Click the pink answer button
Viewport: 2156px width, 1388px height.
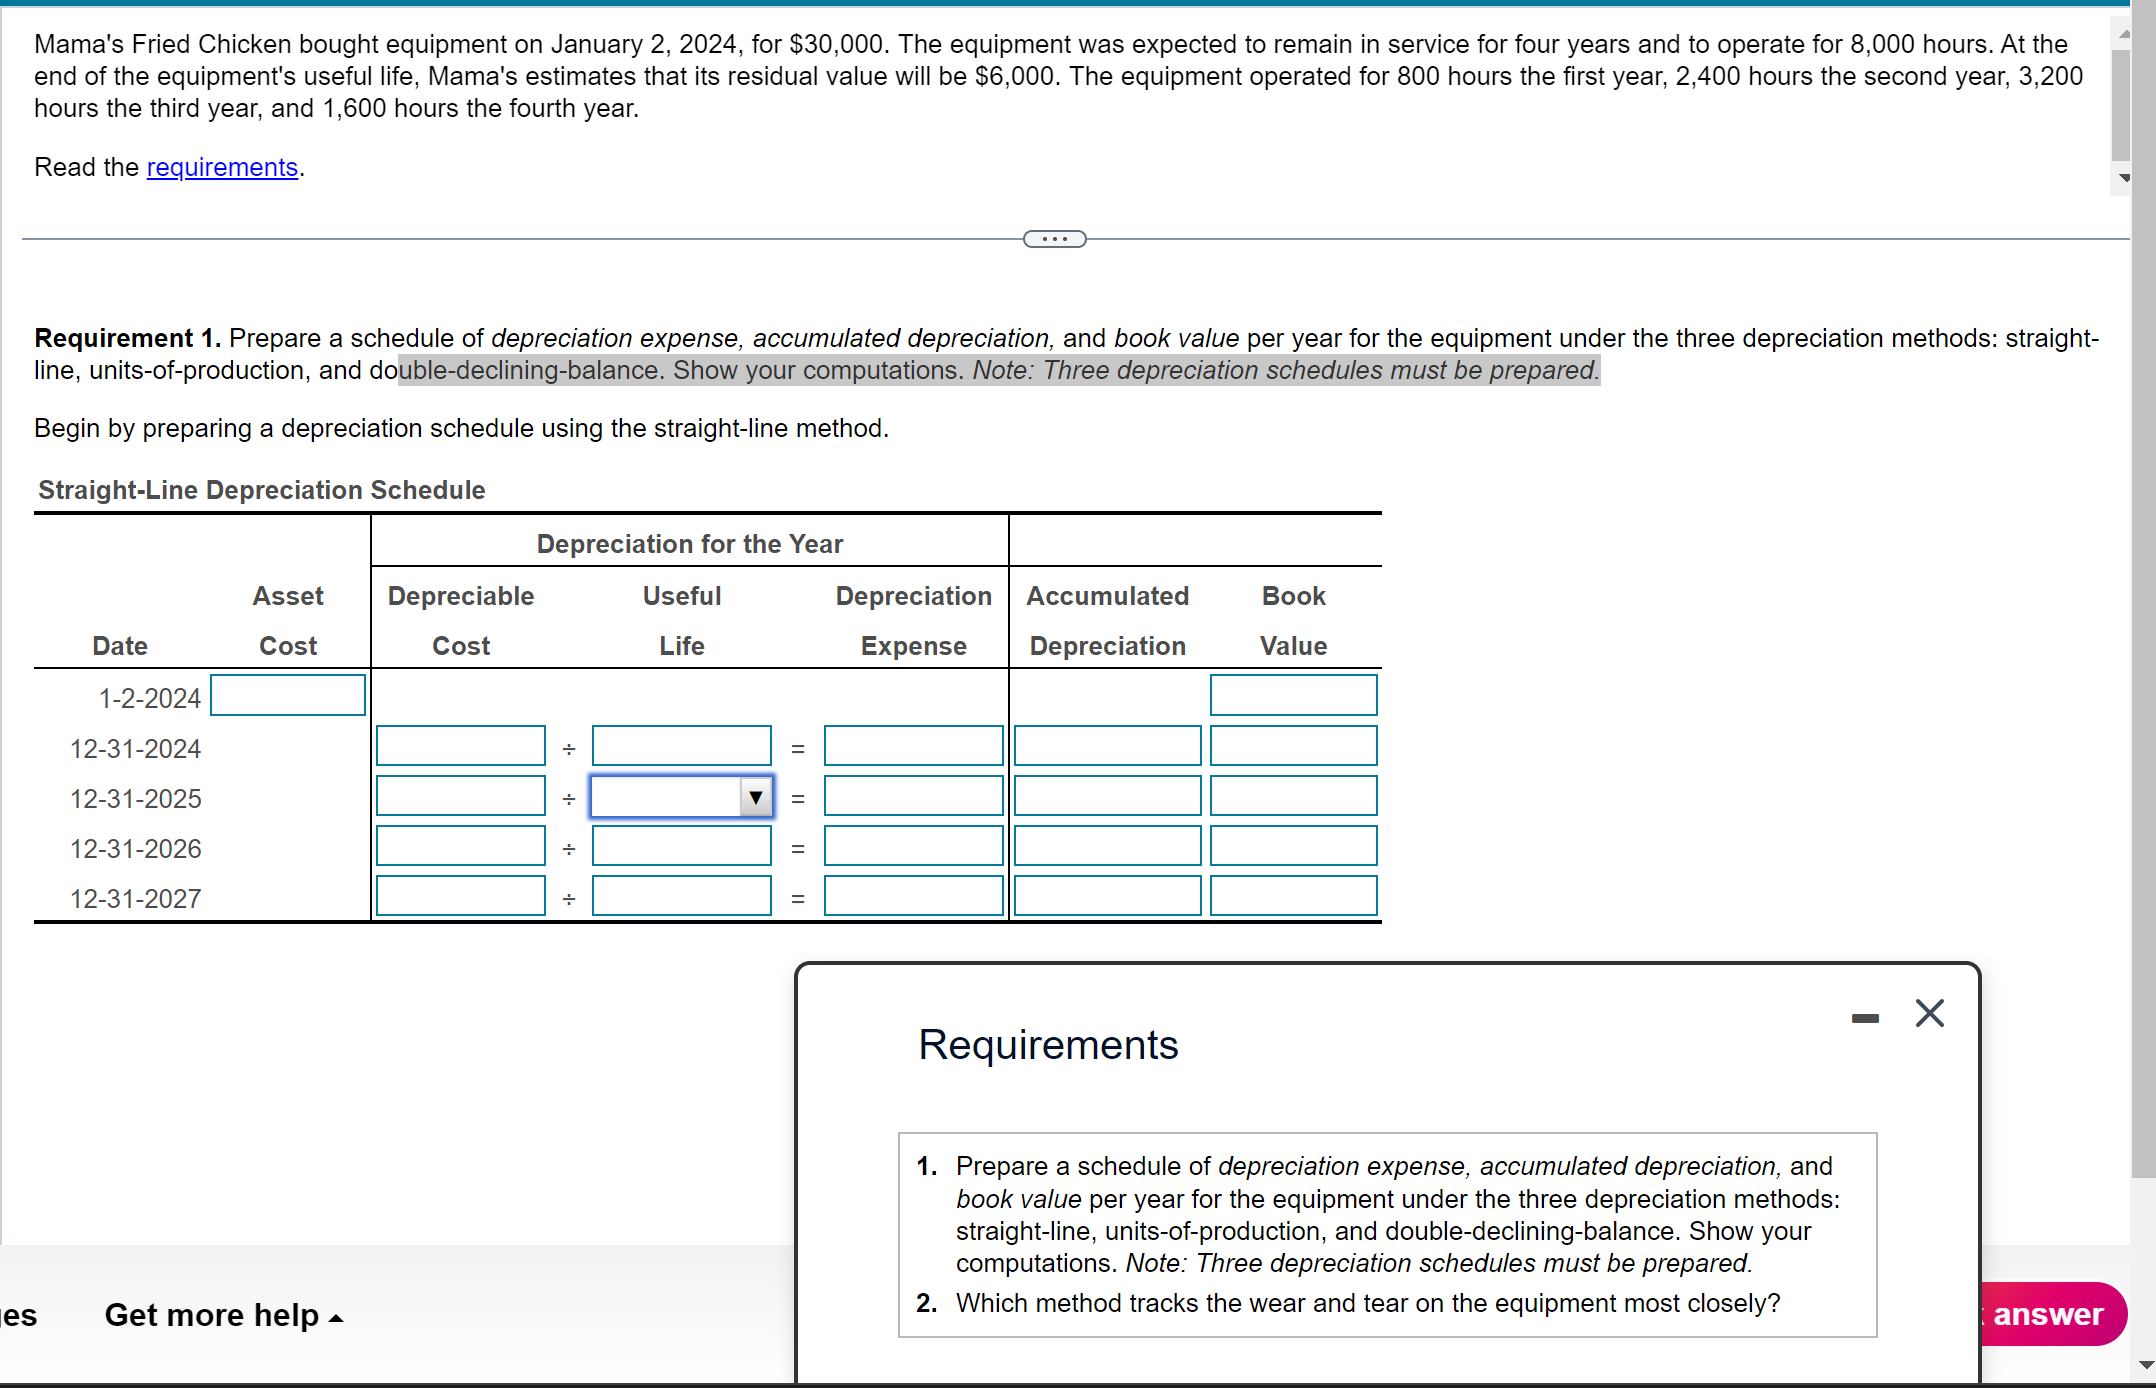(x=2048, y=1314)
